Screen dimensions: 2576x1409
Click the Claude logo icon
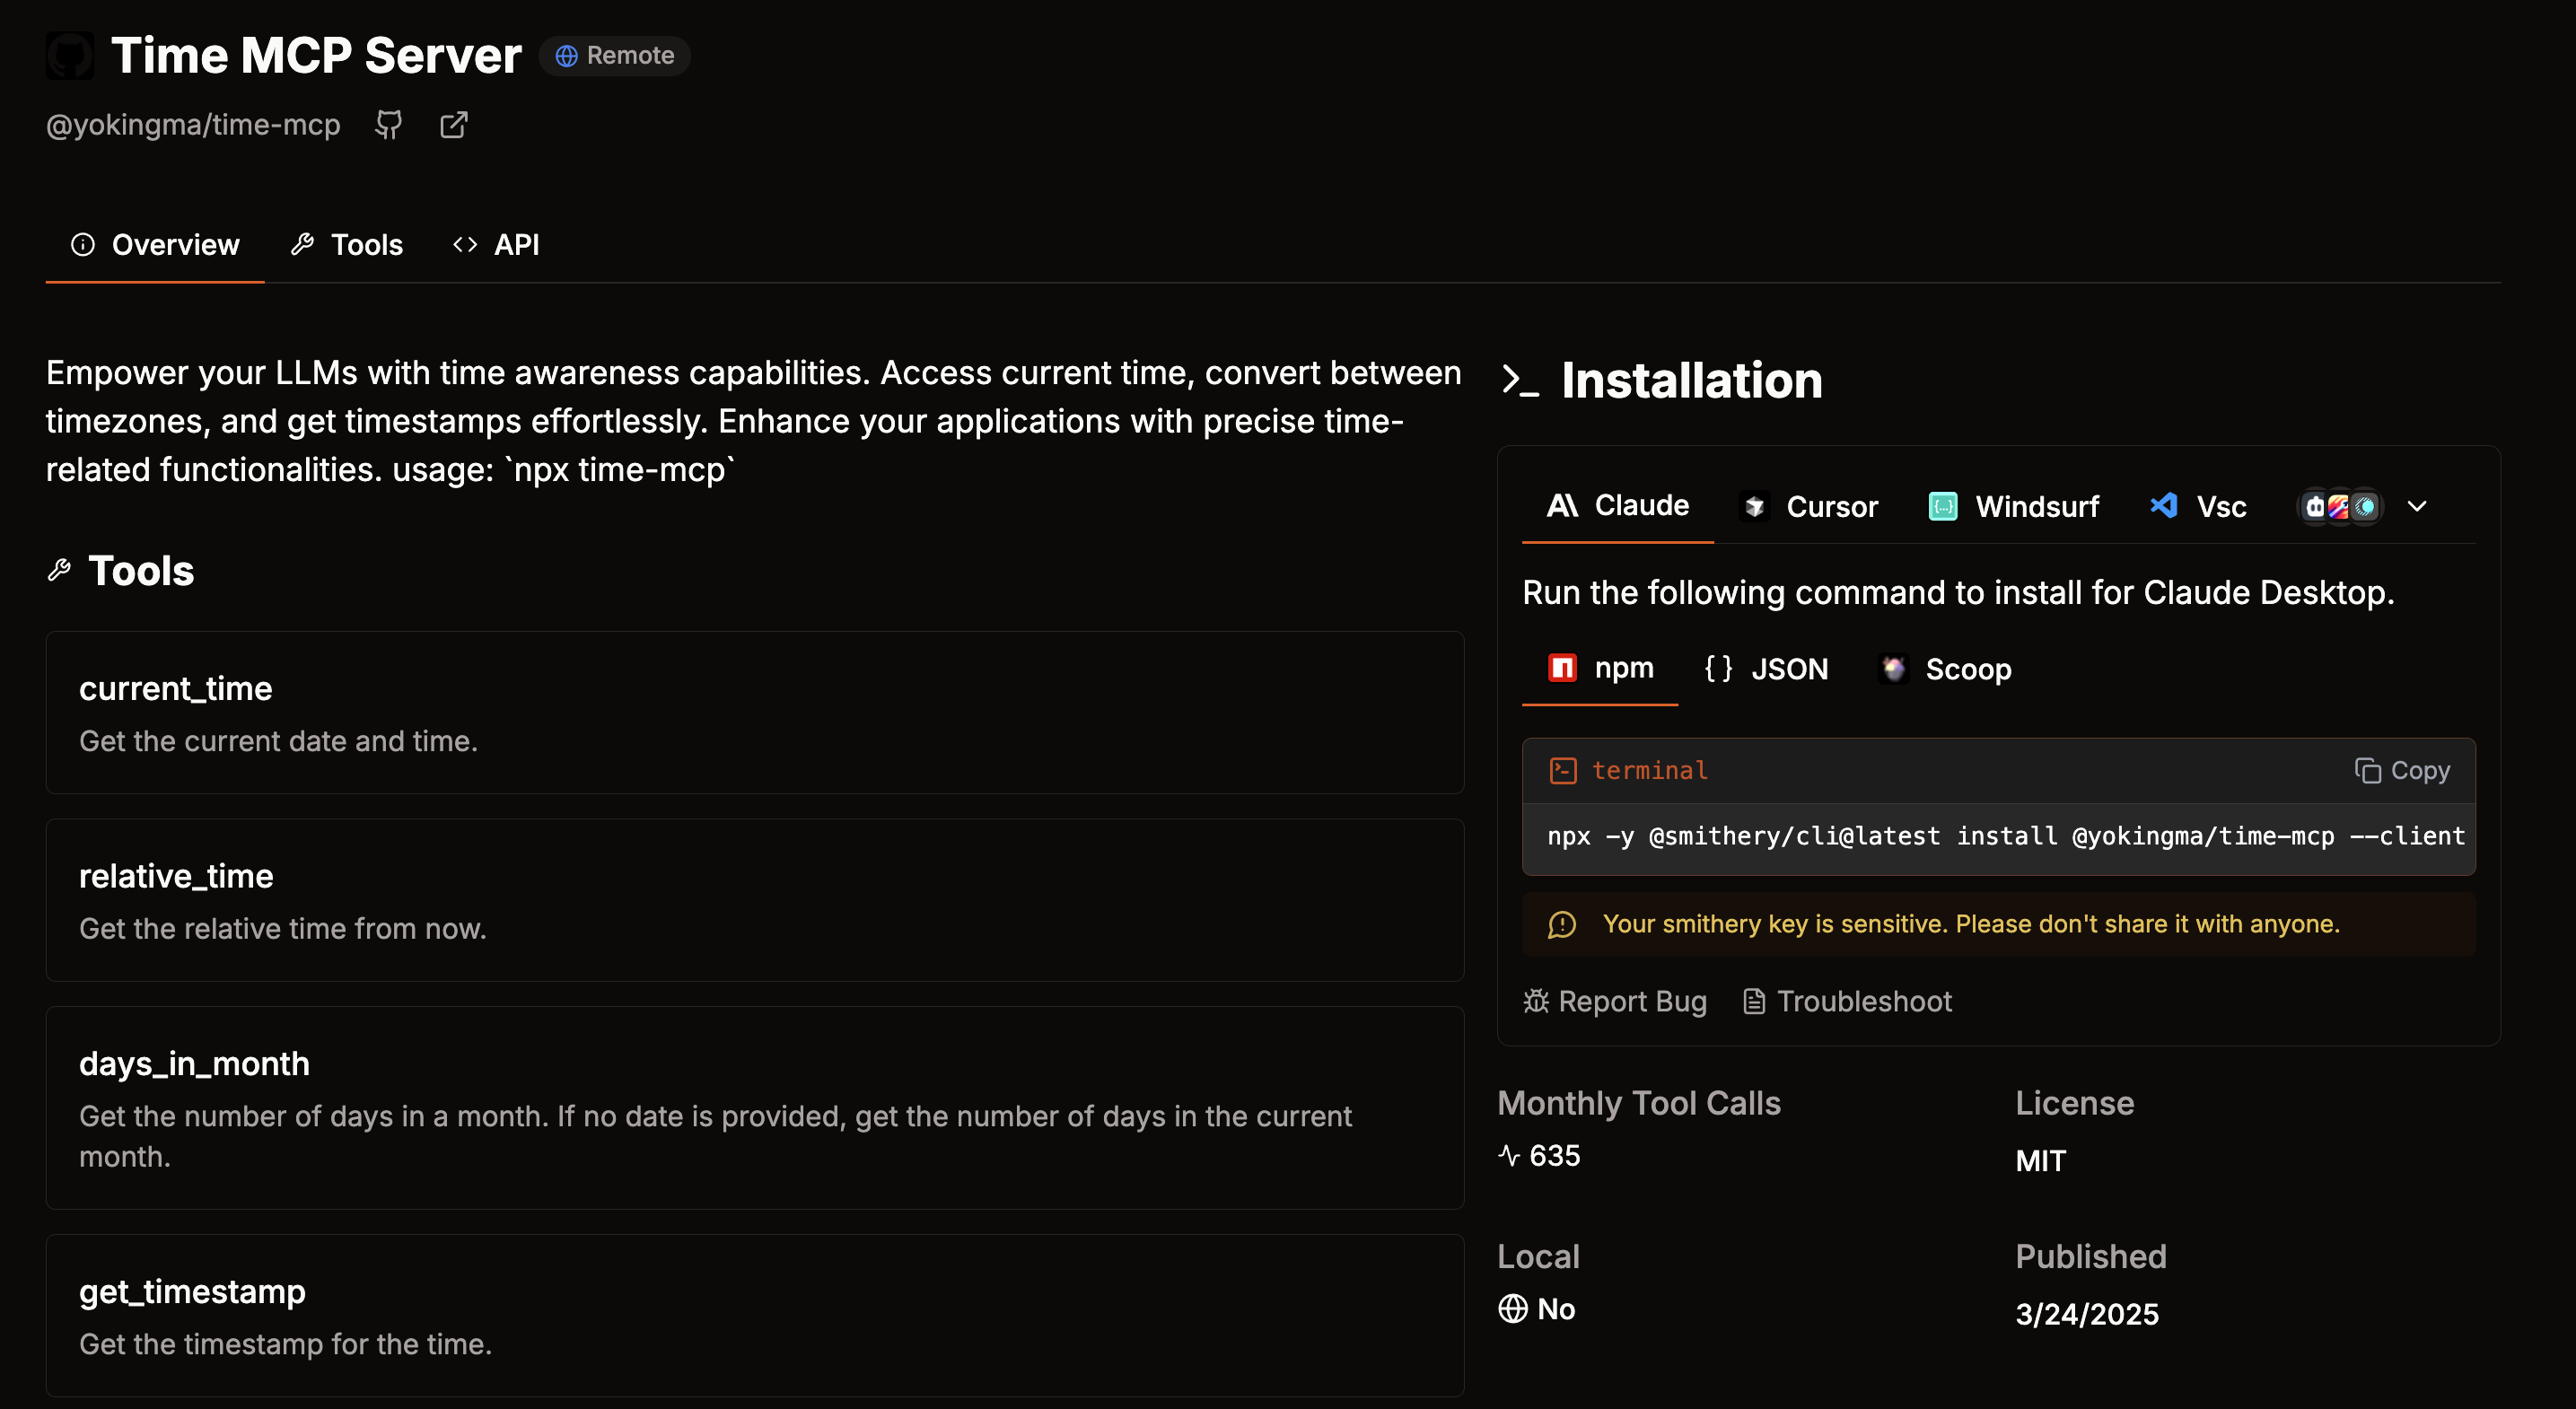(x=1563, y=506)
